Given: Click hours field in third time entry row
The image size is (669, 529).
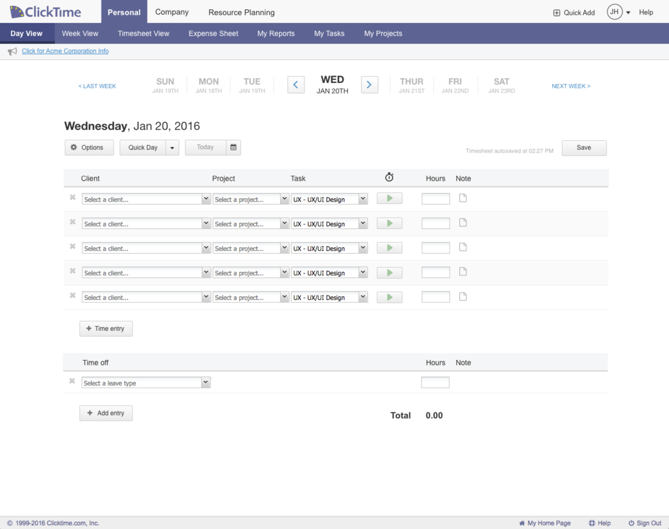Looking at the screenshot, I should [436, 248].
